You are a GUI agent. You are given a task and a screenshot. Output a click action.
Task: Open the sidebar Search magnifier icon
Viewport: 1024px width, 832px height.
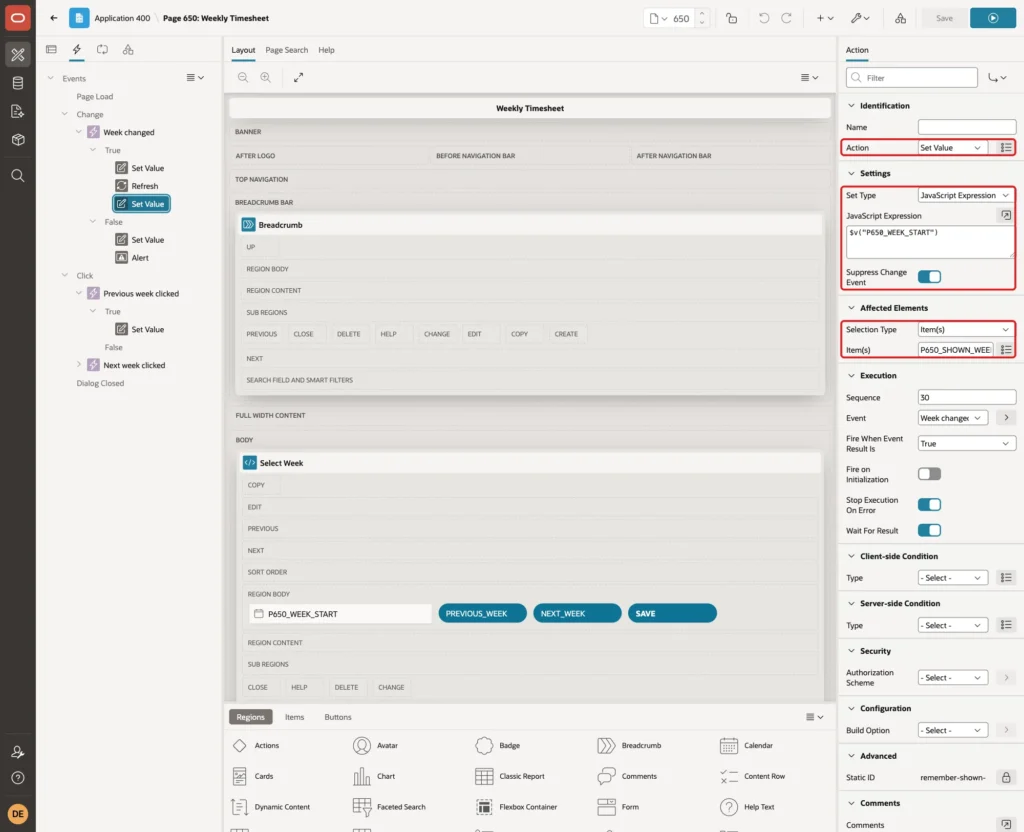(18, 176)
